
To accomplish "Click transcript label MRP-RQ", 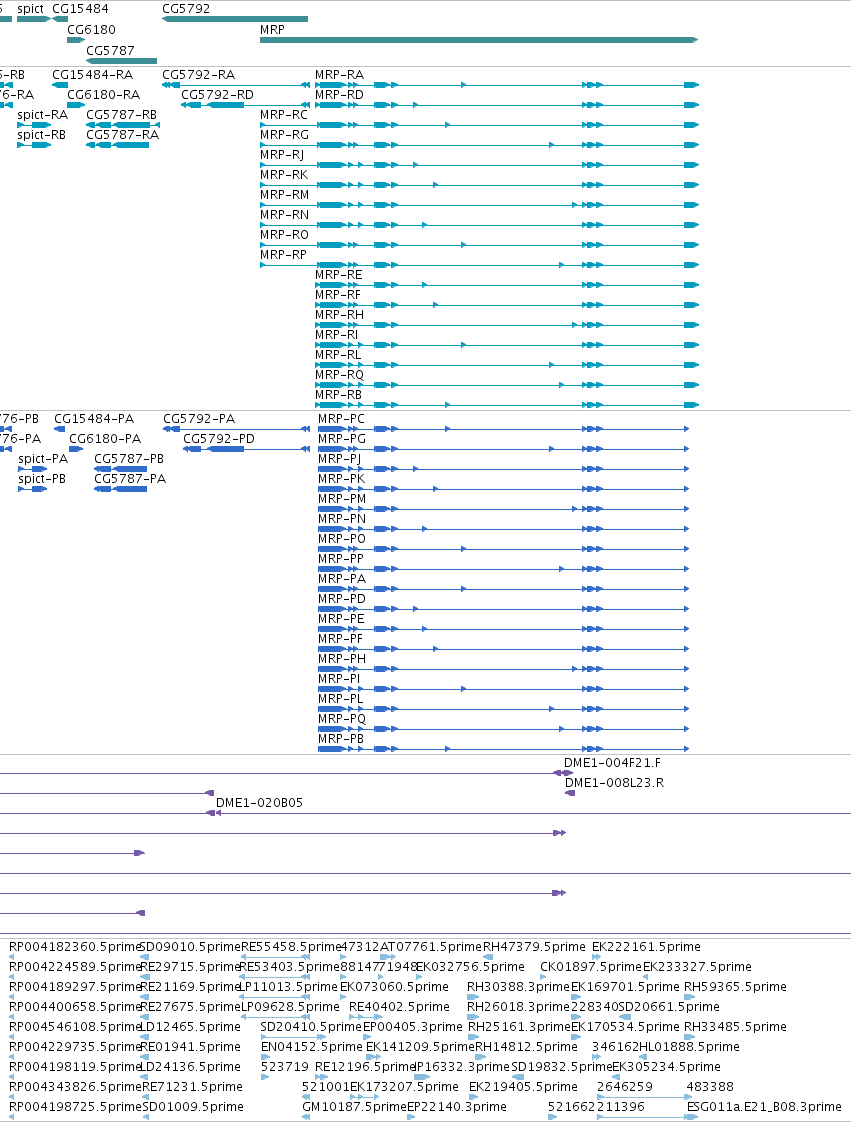I will [339, 376].
